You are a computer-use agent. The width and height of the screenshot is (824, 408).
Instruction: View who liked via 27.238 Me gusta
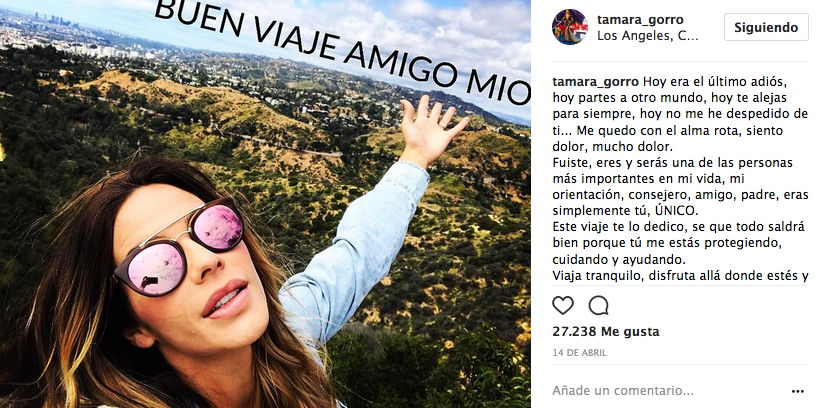click(605, 332)
